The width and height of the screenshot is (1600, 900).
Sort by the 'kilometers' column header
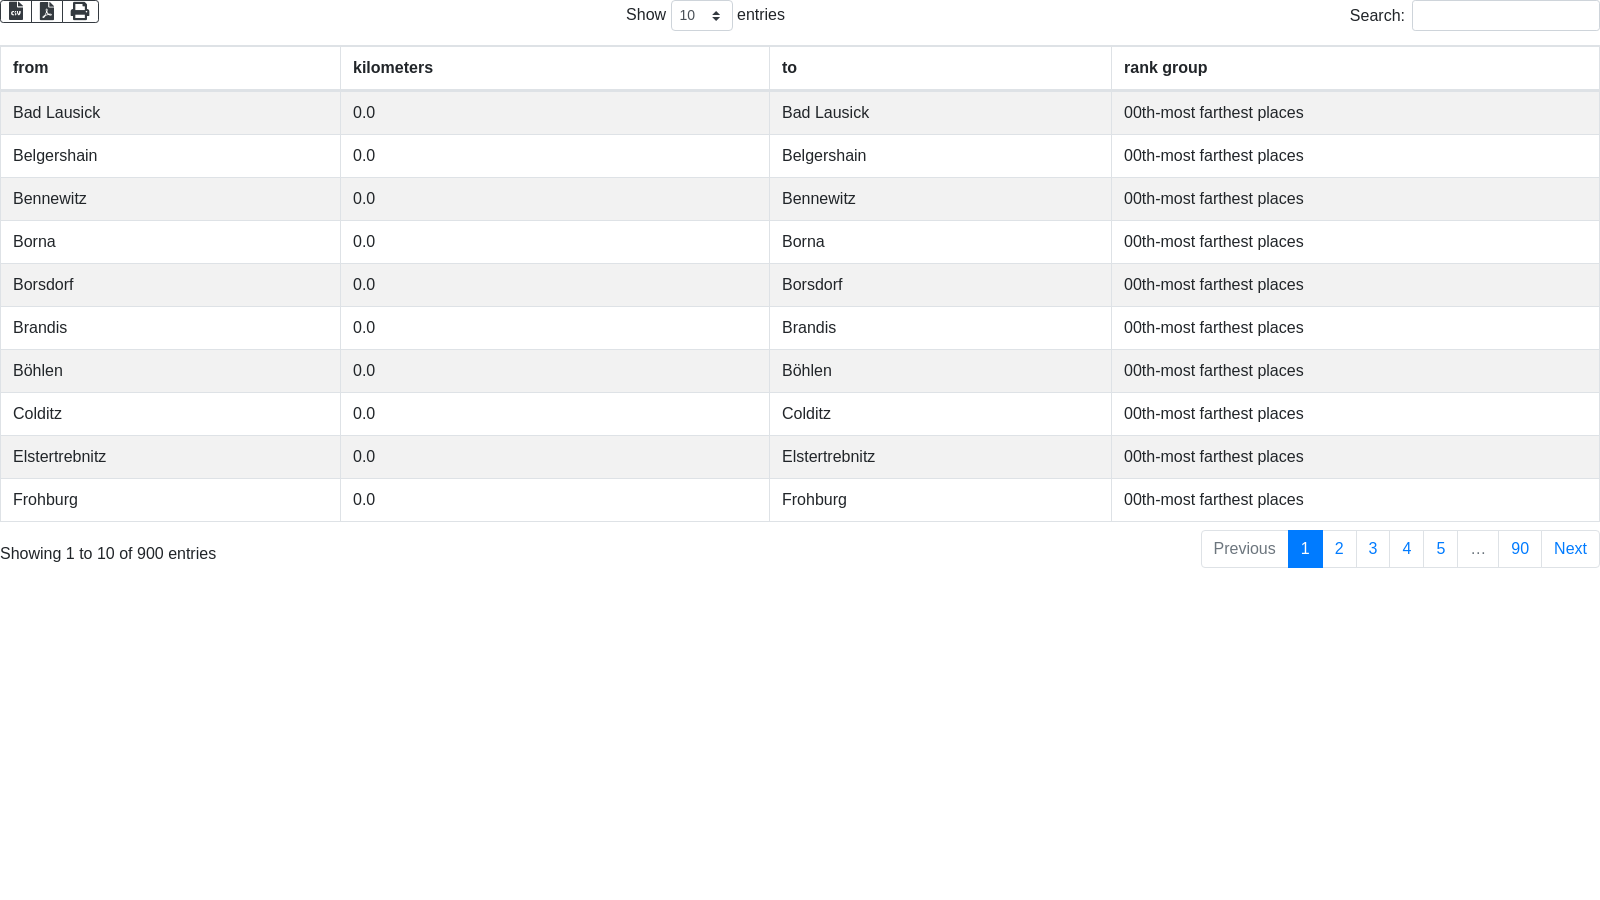393,68
